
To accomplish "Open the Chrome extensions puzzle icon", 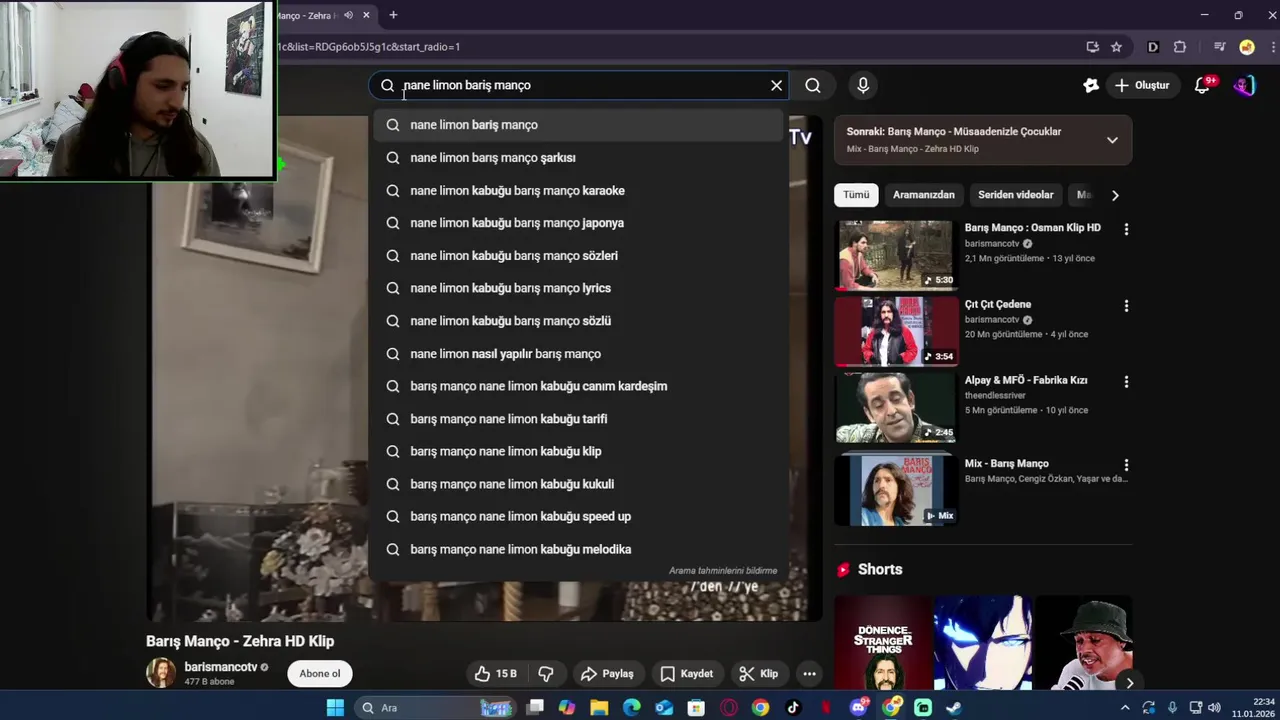I will [x=1180, y=46].
